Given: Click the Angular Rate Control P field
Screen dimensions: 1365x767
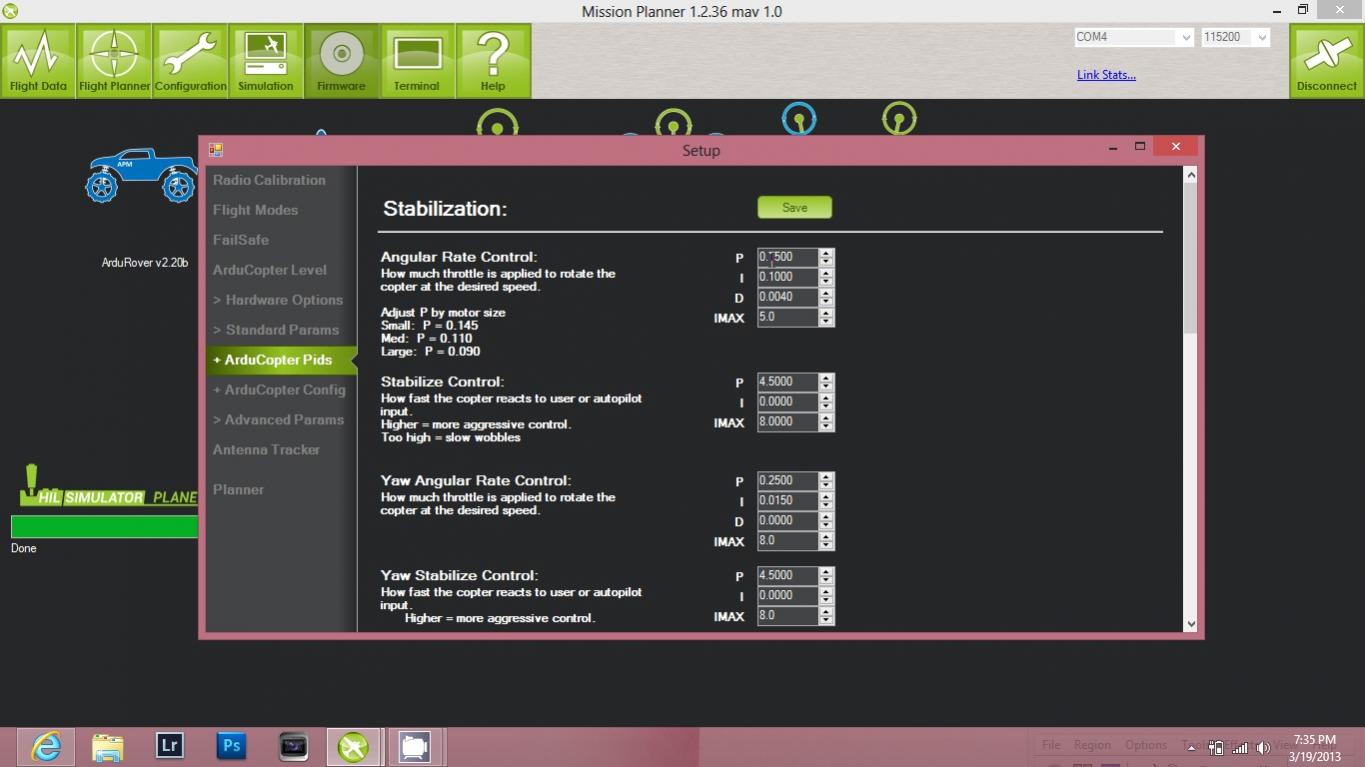Looking at the screenshot, I should [787, 257].
